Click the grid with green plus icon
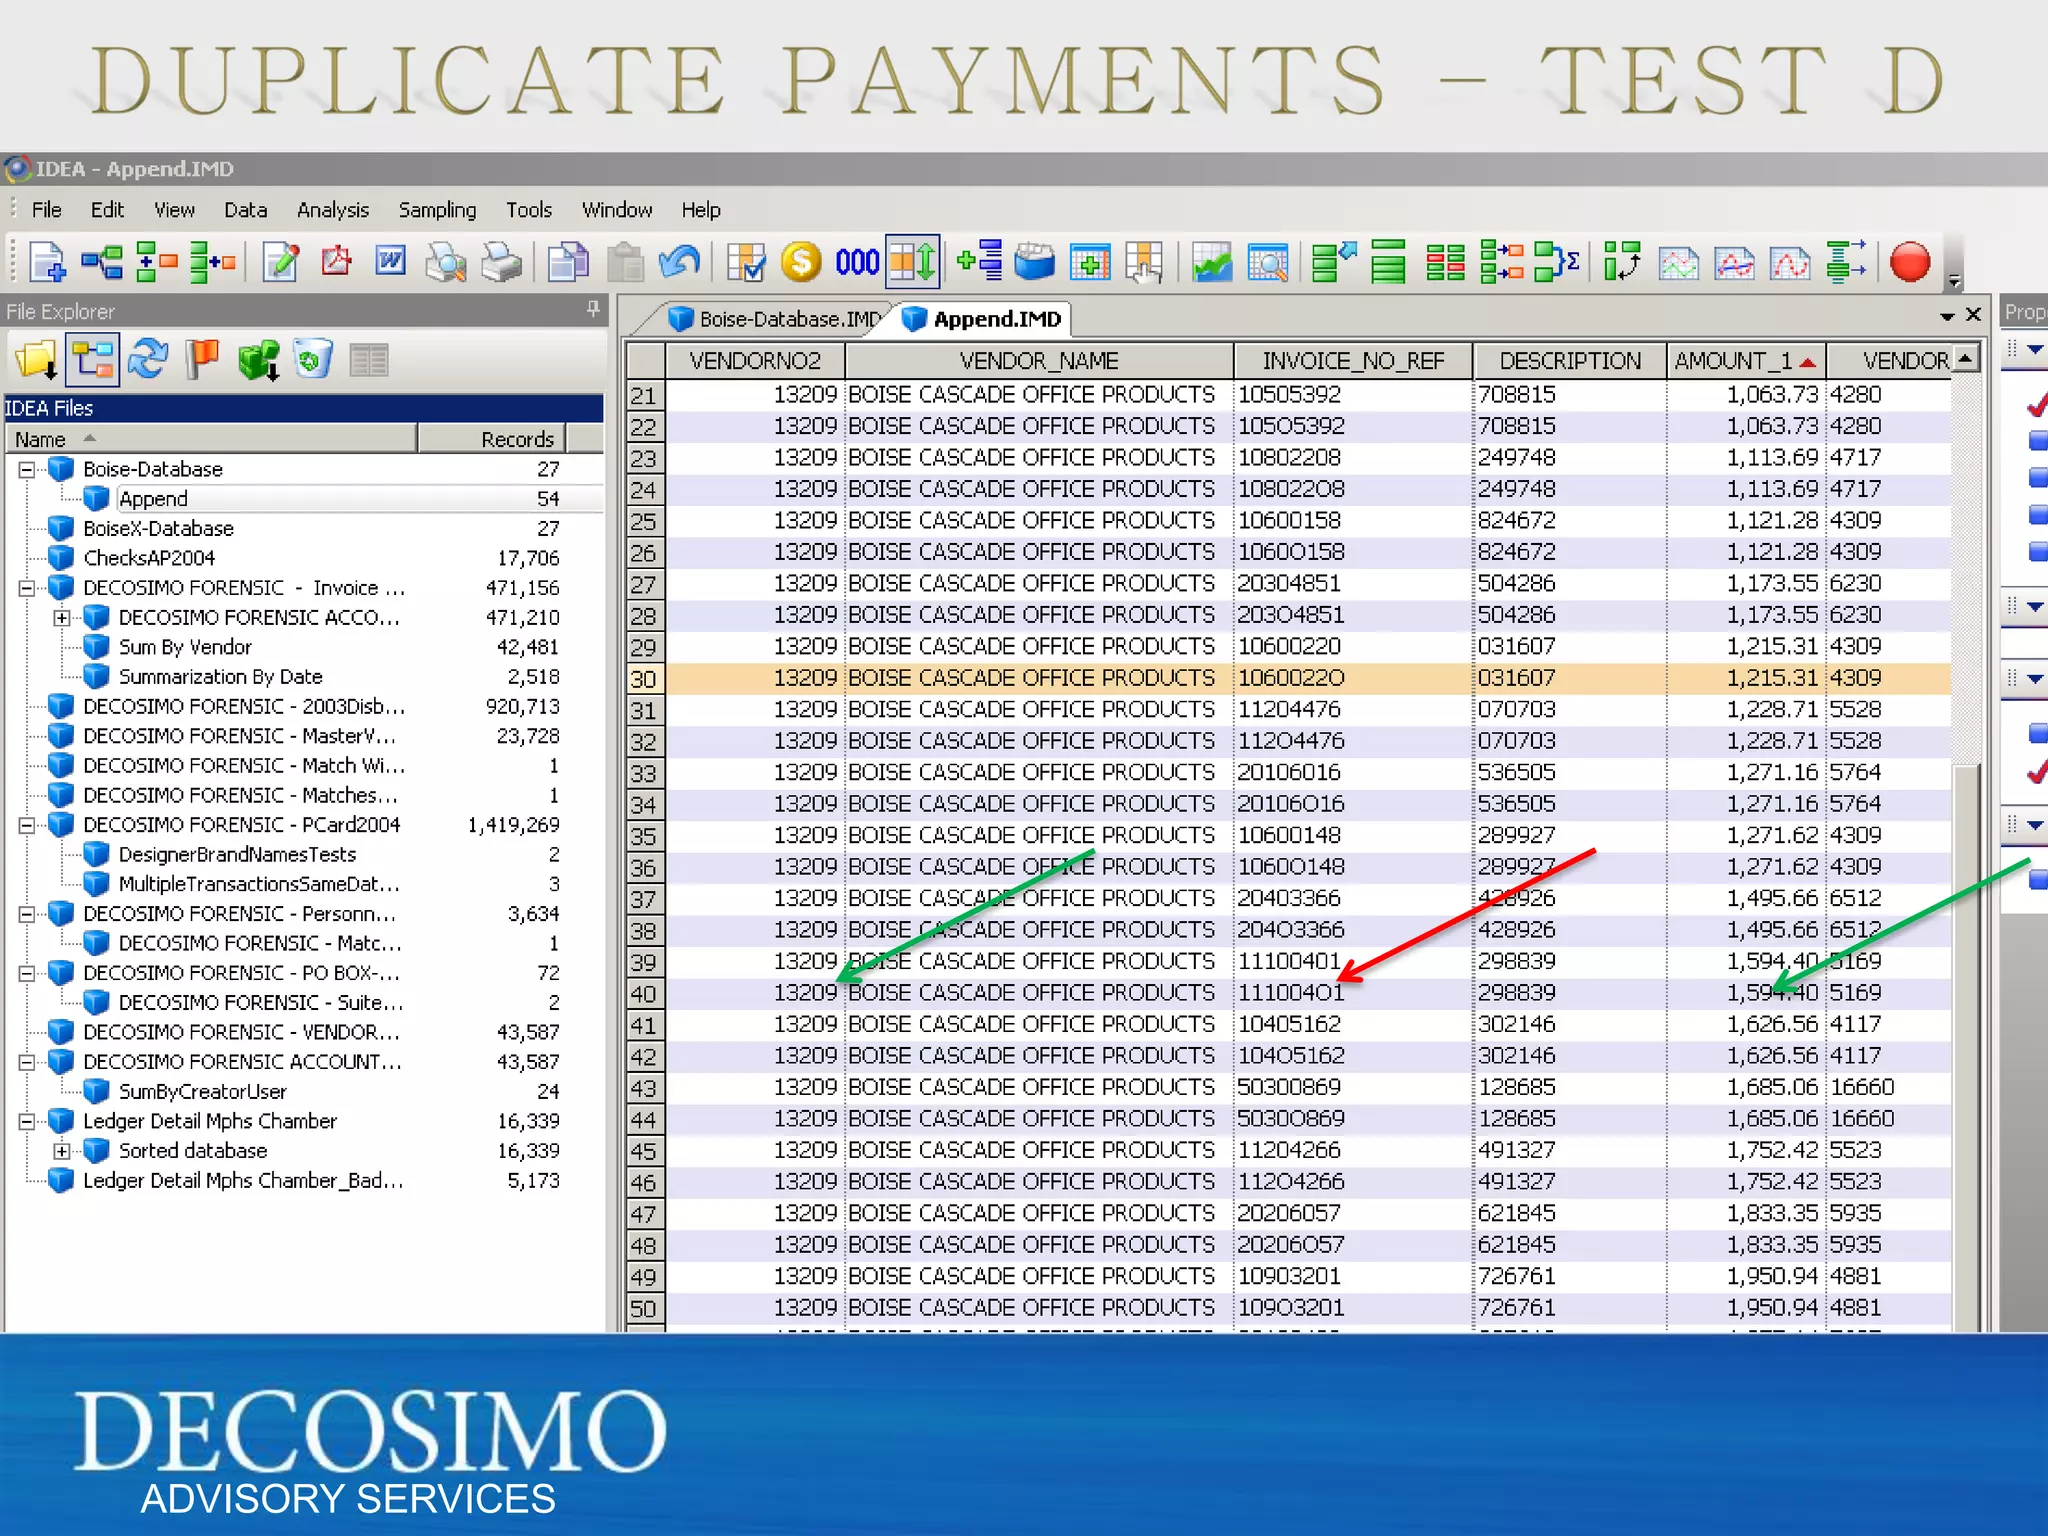Viewport: 2048px width, 1536px height. (x=1090, y=263)
